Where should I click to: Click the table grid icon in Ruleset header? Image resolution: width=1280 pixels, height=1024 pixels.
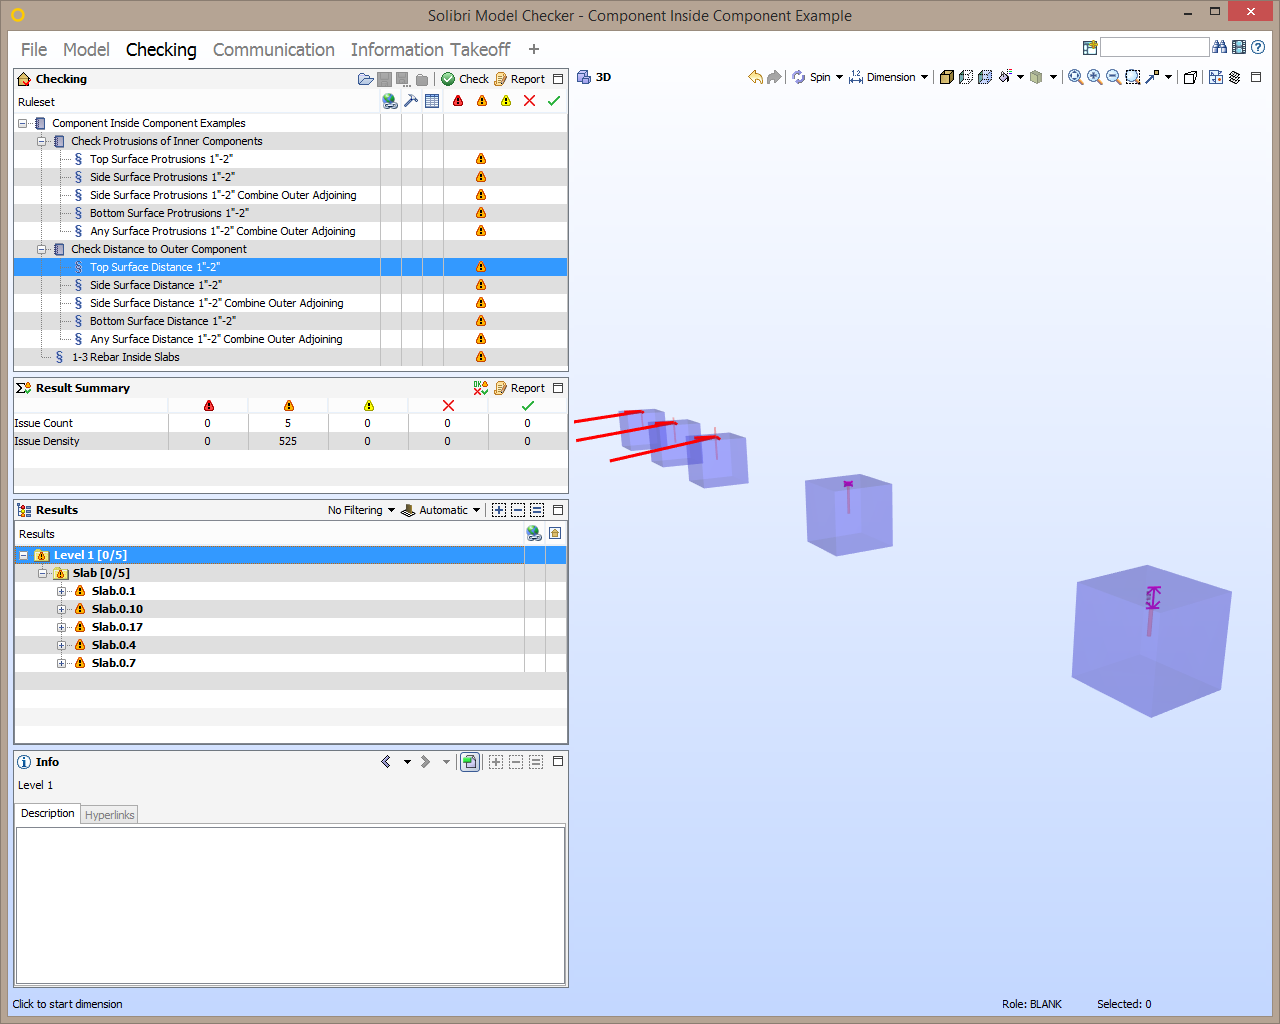pos(432,101)
